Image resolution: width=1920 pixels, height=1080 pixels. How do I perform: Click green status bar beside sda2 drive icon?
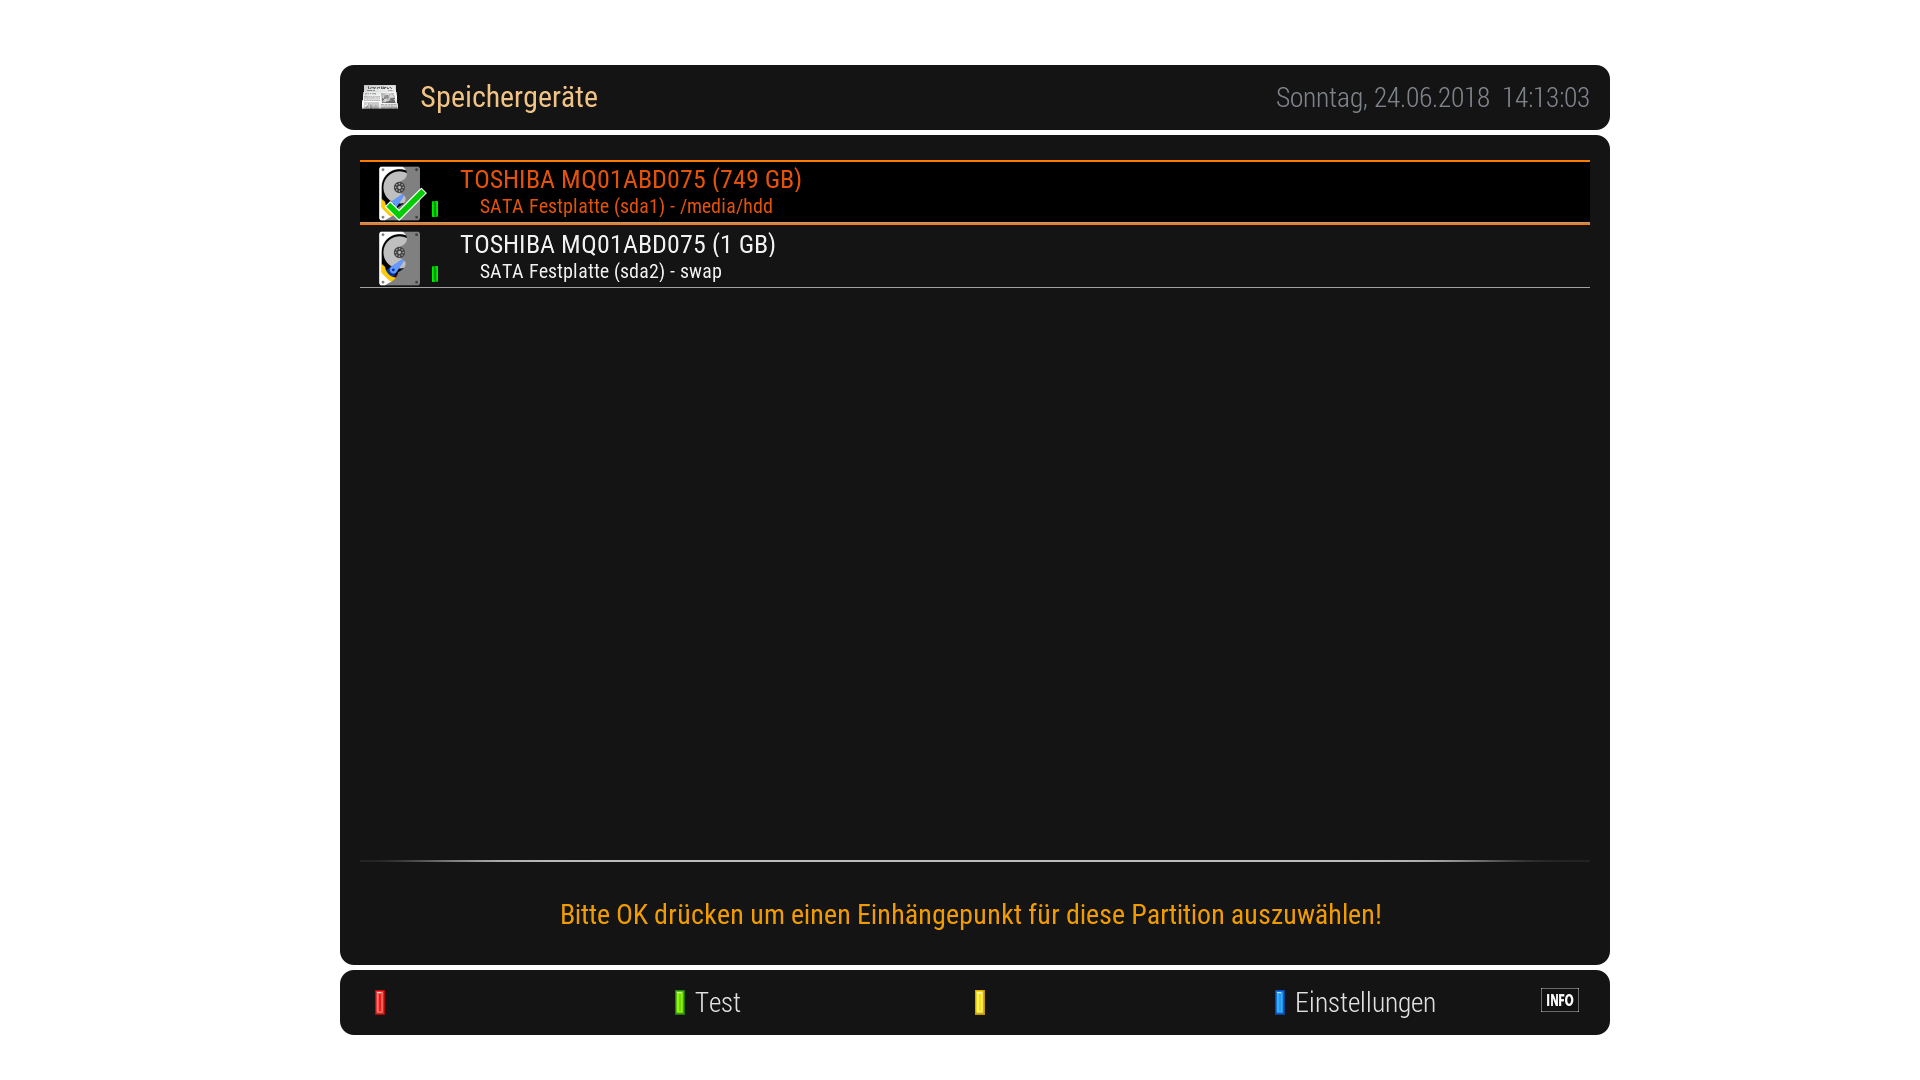435,274
